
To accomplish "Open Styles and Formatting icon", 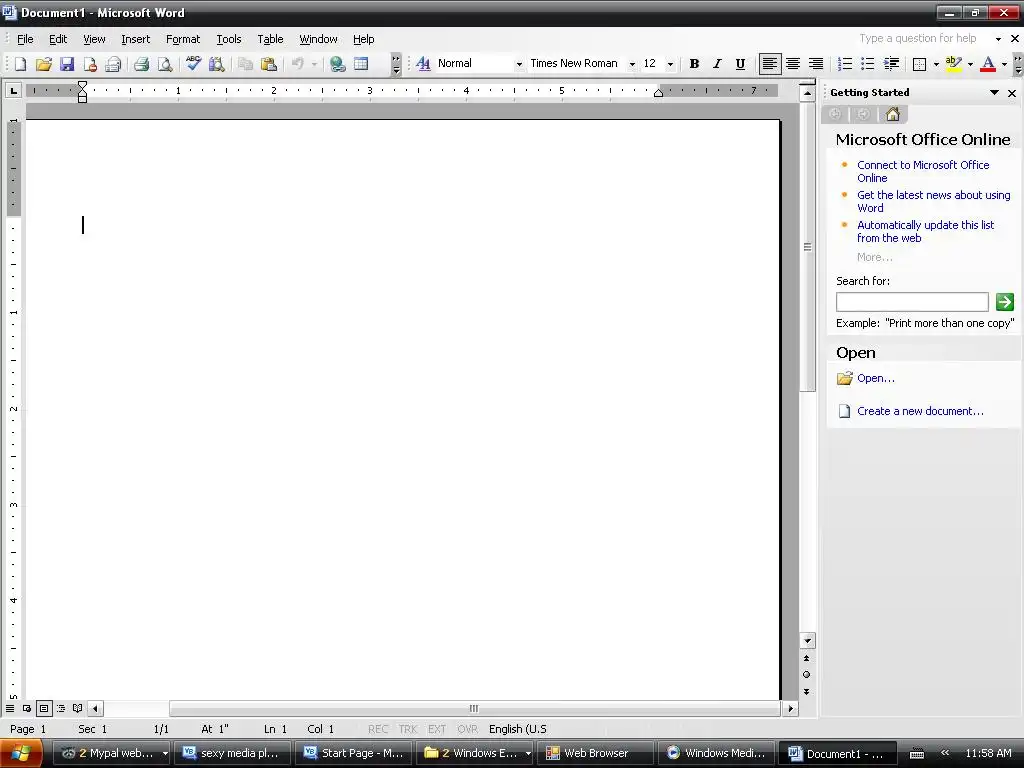I will pos(423,64).
